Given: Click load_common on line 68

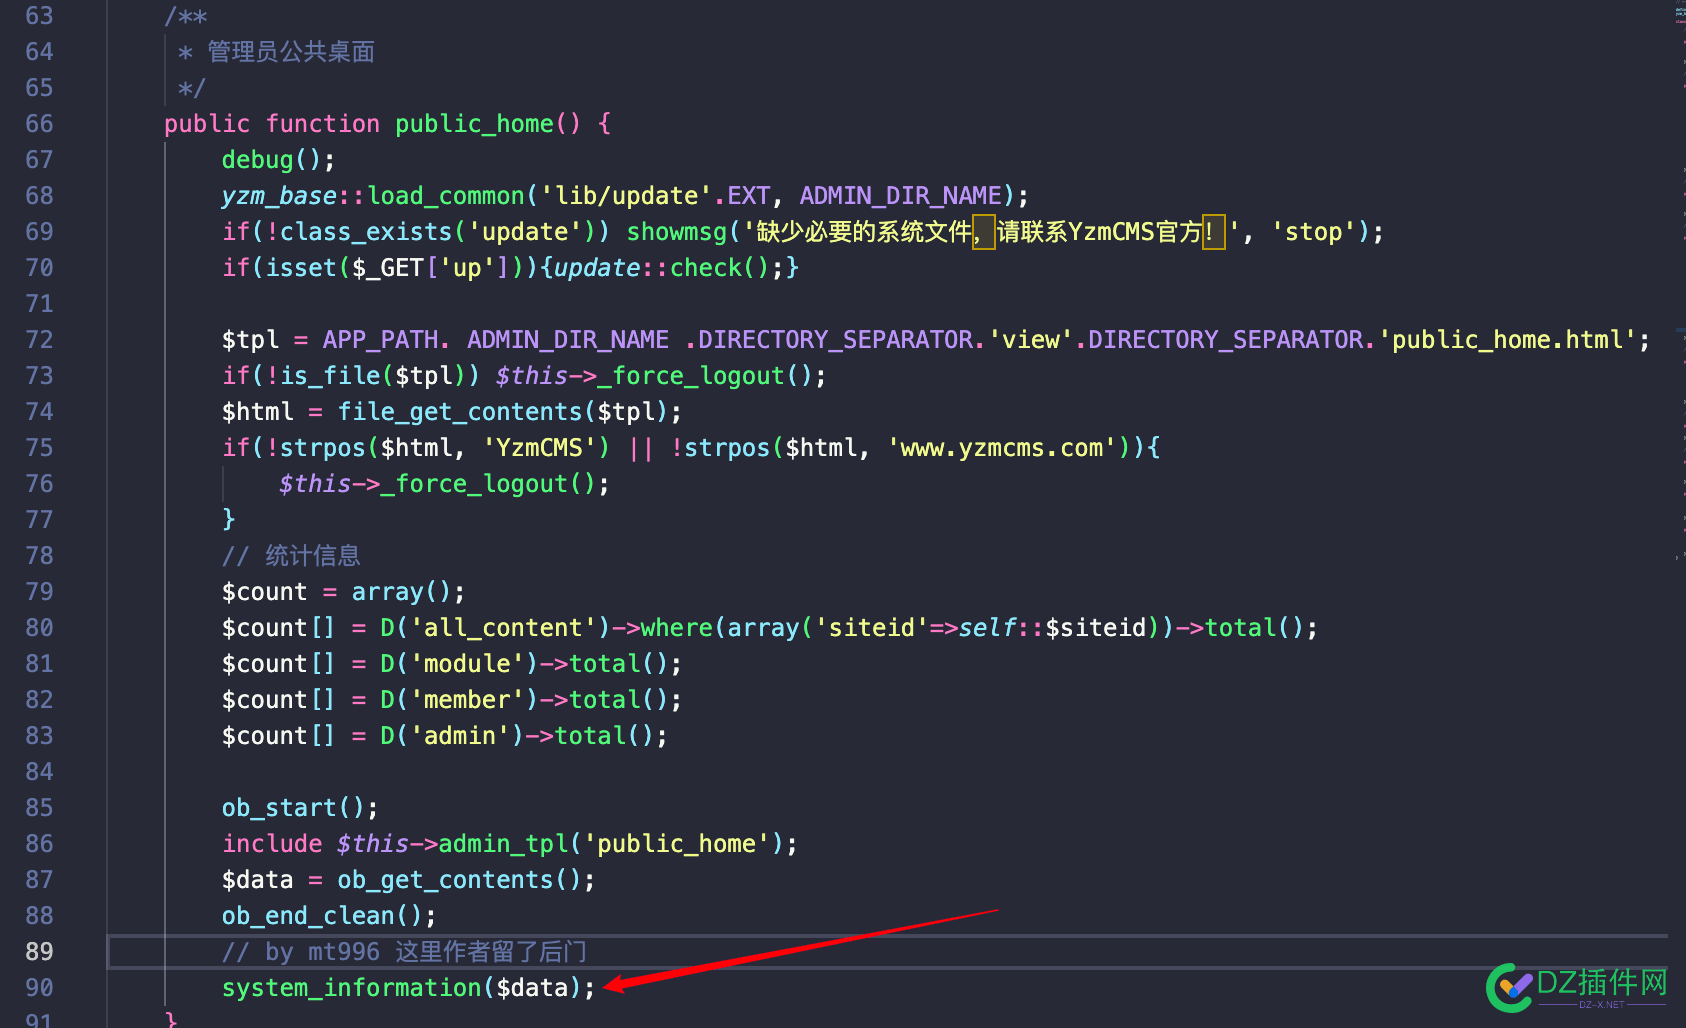Looking at the screenshot, I should click(x=446, y=196).
